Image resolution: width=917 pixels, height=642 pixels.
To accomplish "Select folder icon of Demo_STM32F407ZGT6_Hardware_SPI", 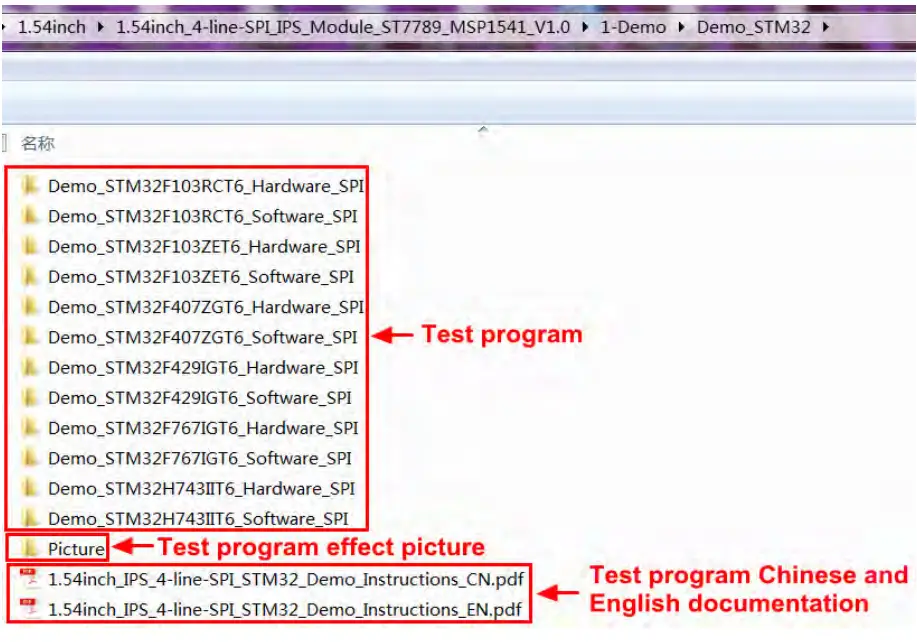I will coord(29,307).
